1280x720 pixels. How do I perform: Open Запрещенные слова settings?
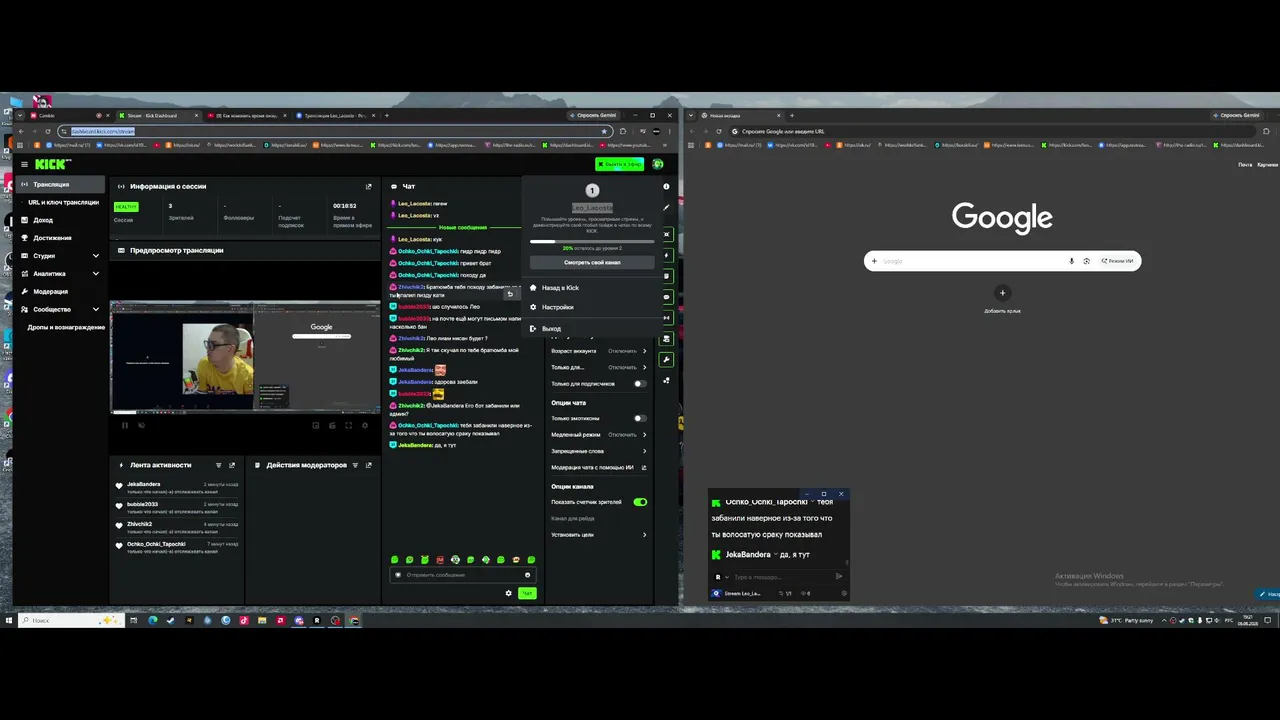coord(598,451)
